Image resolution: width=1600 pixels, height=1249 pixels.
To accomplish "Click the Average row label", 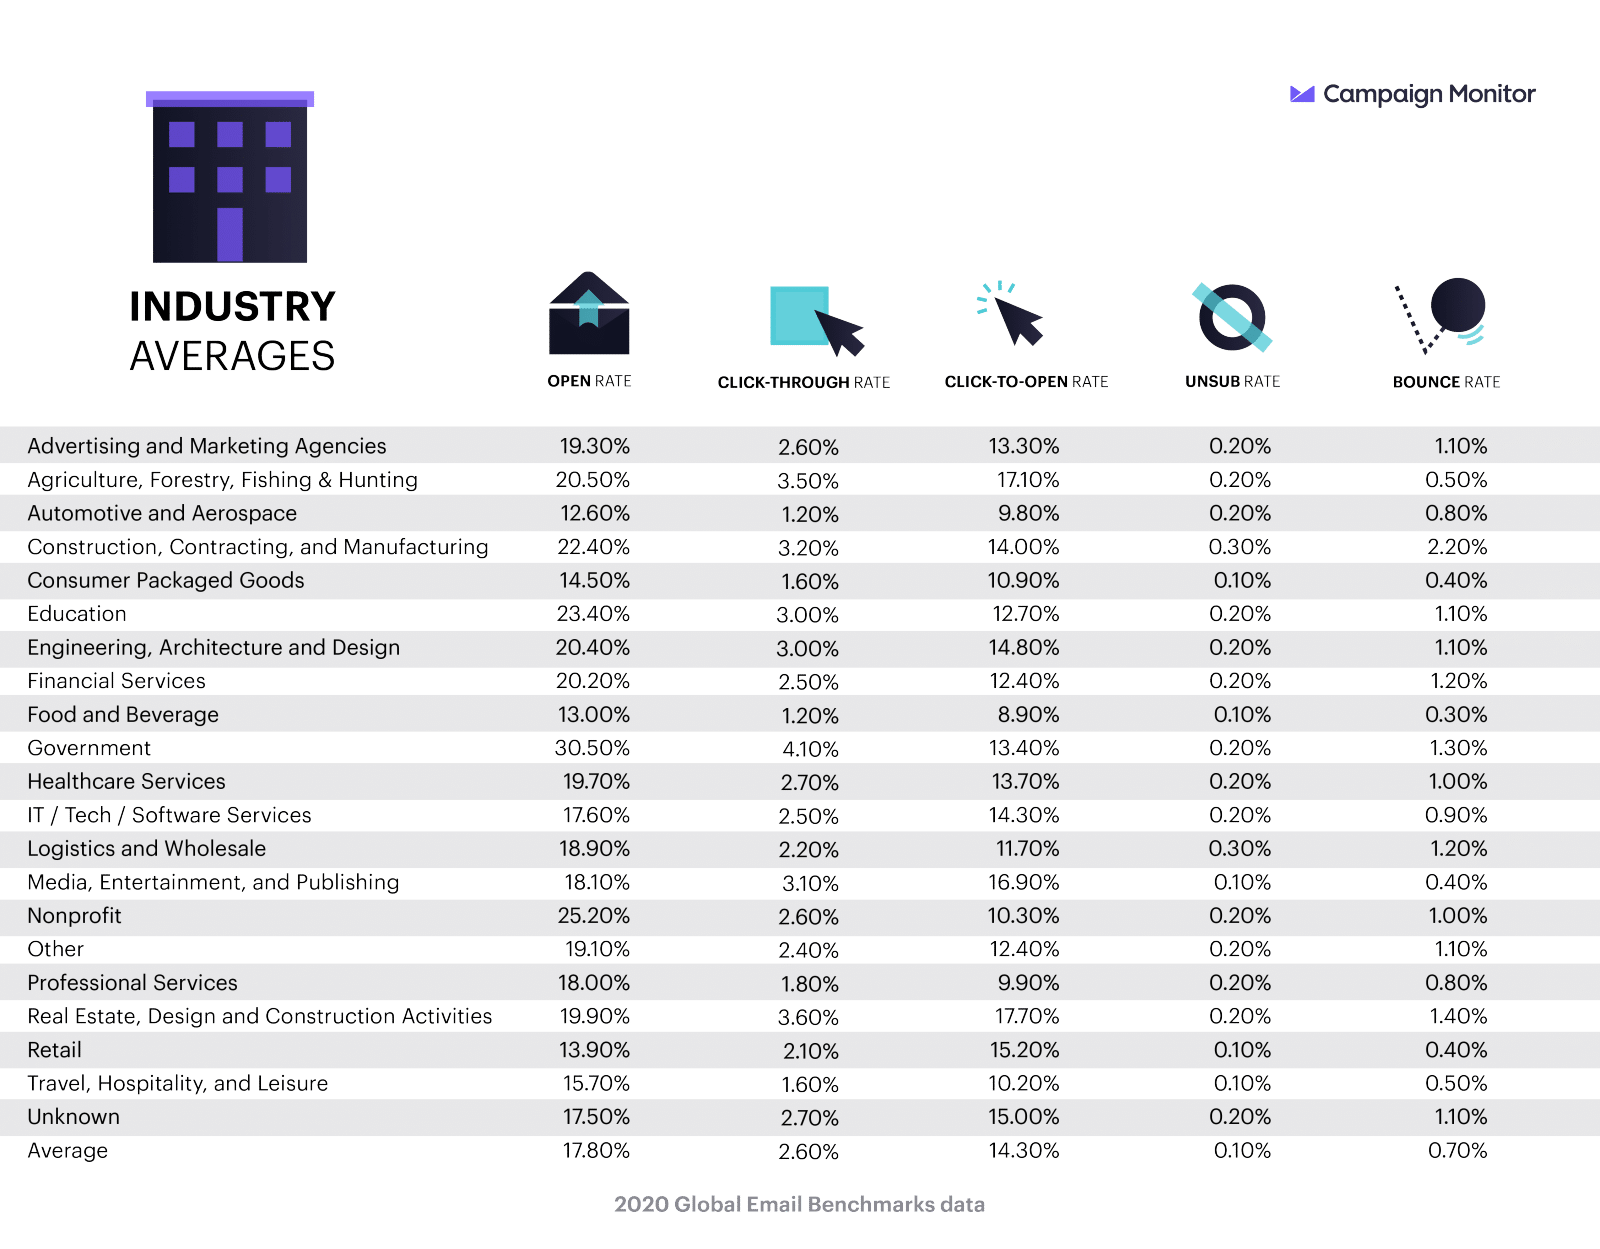I will click(x=67, y=1151).
